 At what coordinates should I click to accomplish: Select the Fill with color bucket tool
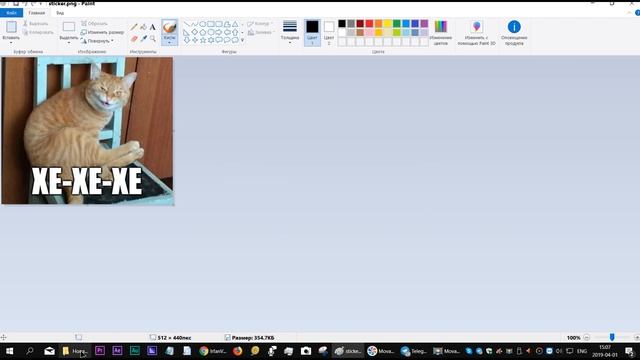click(x=143, y=27)
